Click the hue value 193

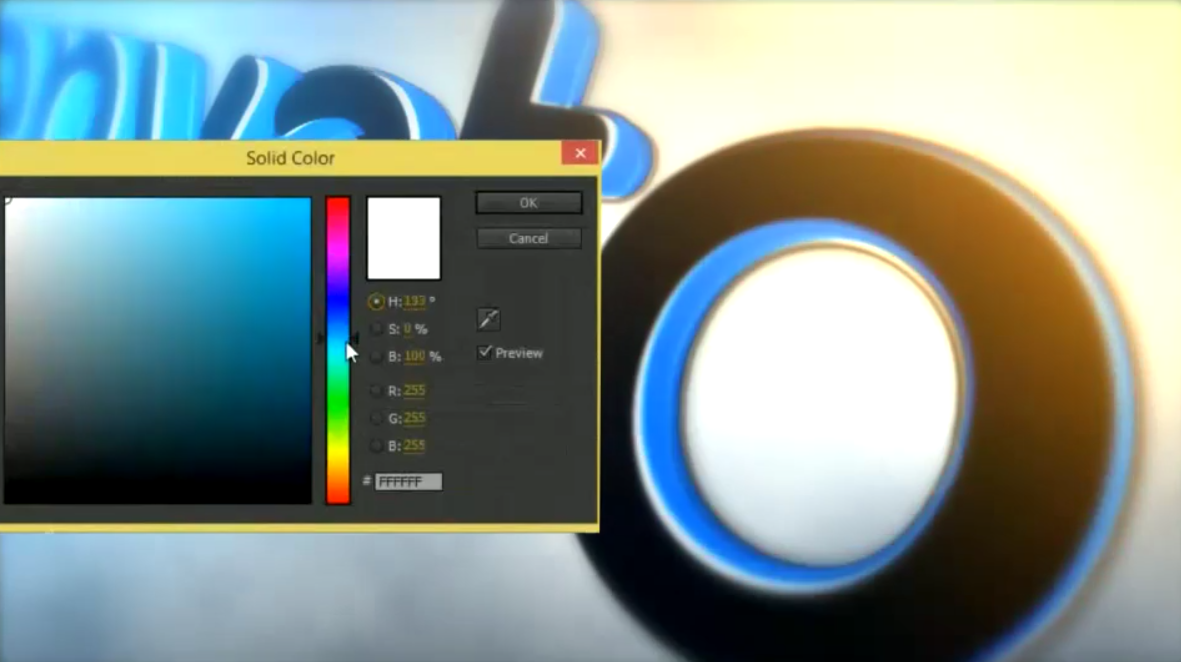(x=414, y=301)
